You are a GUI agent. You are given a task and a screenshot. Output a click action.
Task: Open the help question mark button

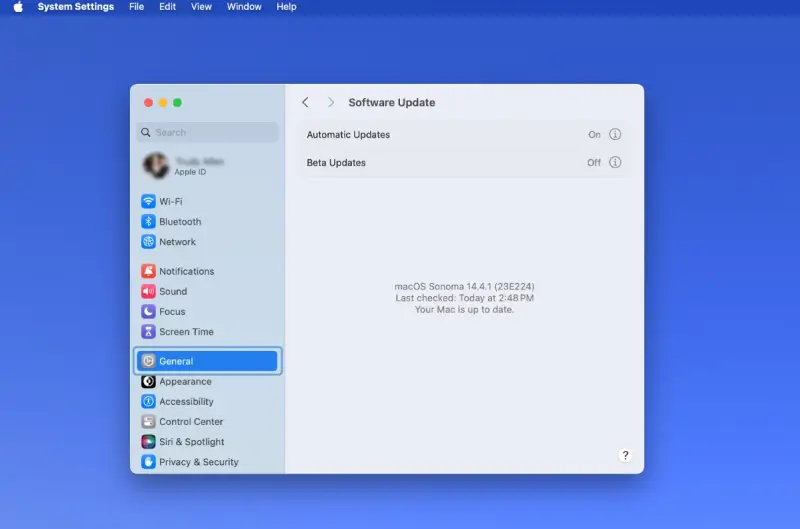click(x=626, y=455)
